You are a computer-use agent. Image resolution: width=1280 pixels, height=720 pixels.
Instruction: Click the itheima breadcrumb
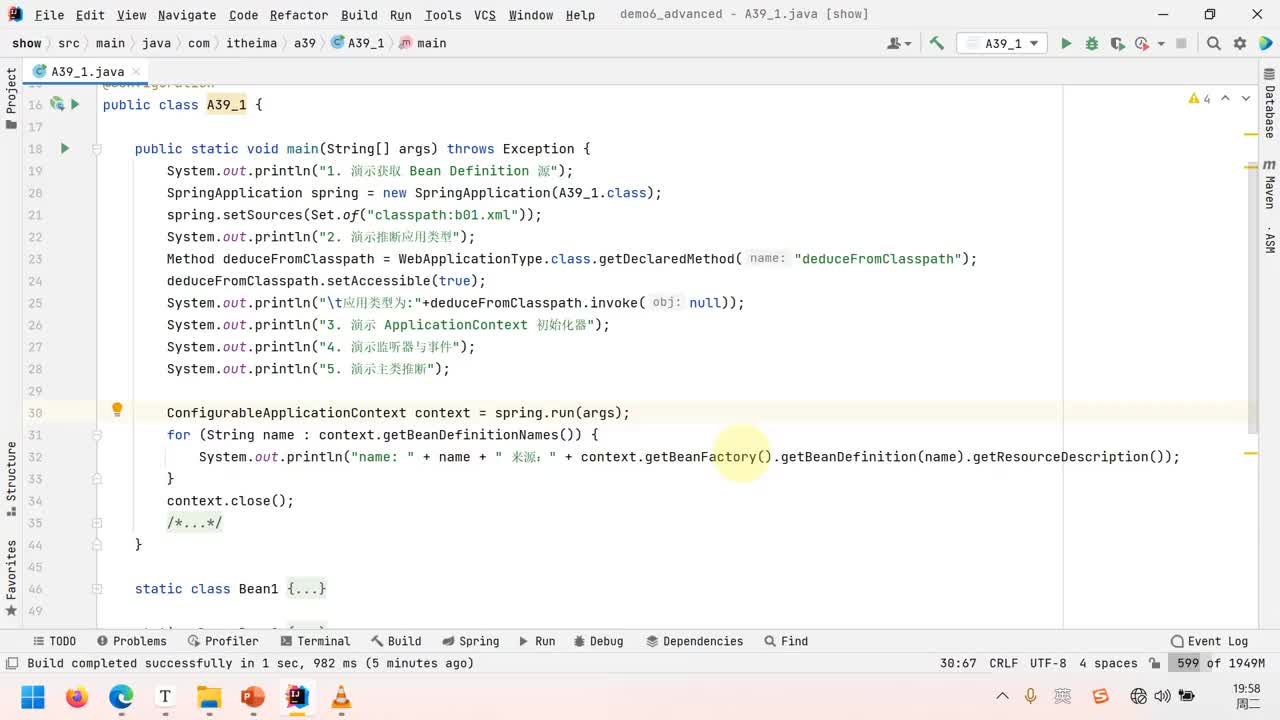tap(251, 43)
